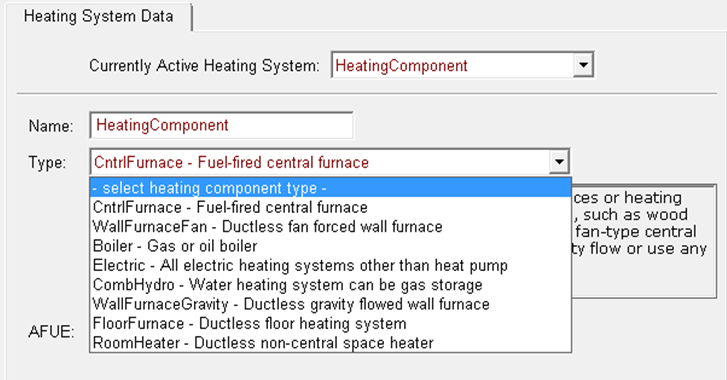Open the Heating System Data tab

click(99, 16)
